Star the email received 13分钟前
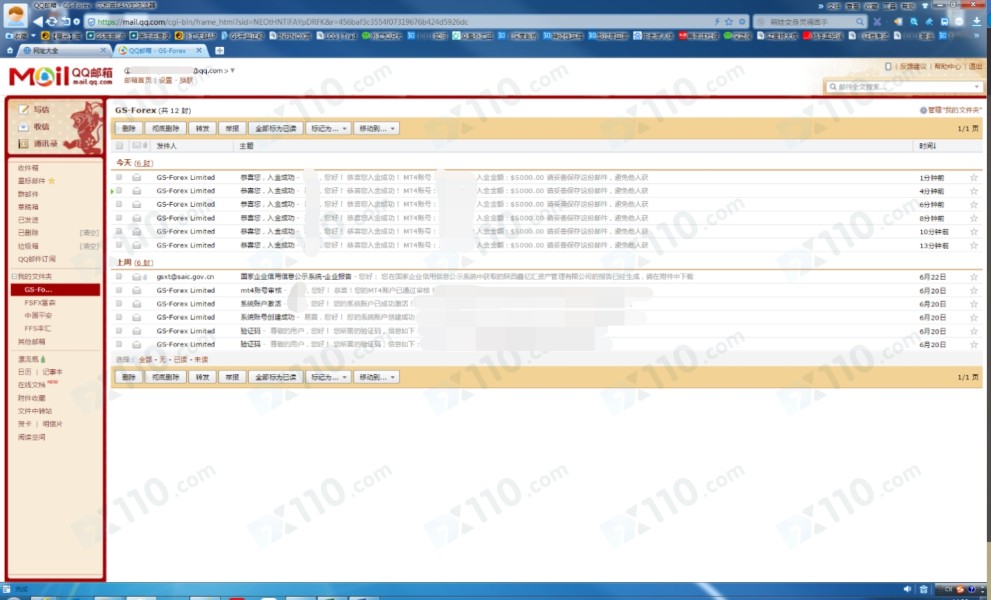Viewport: 991px width, 600px height. tap(974, 245)
